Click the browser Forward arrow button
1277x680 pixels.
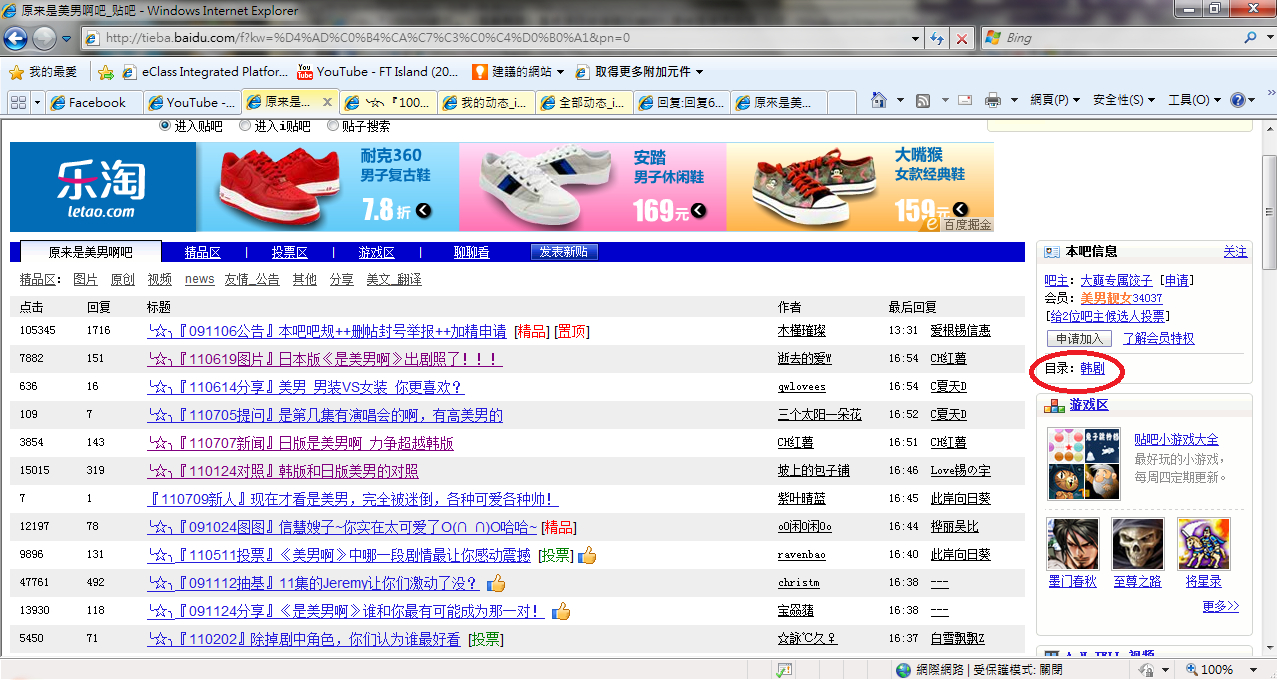click(x=44, y=38)
